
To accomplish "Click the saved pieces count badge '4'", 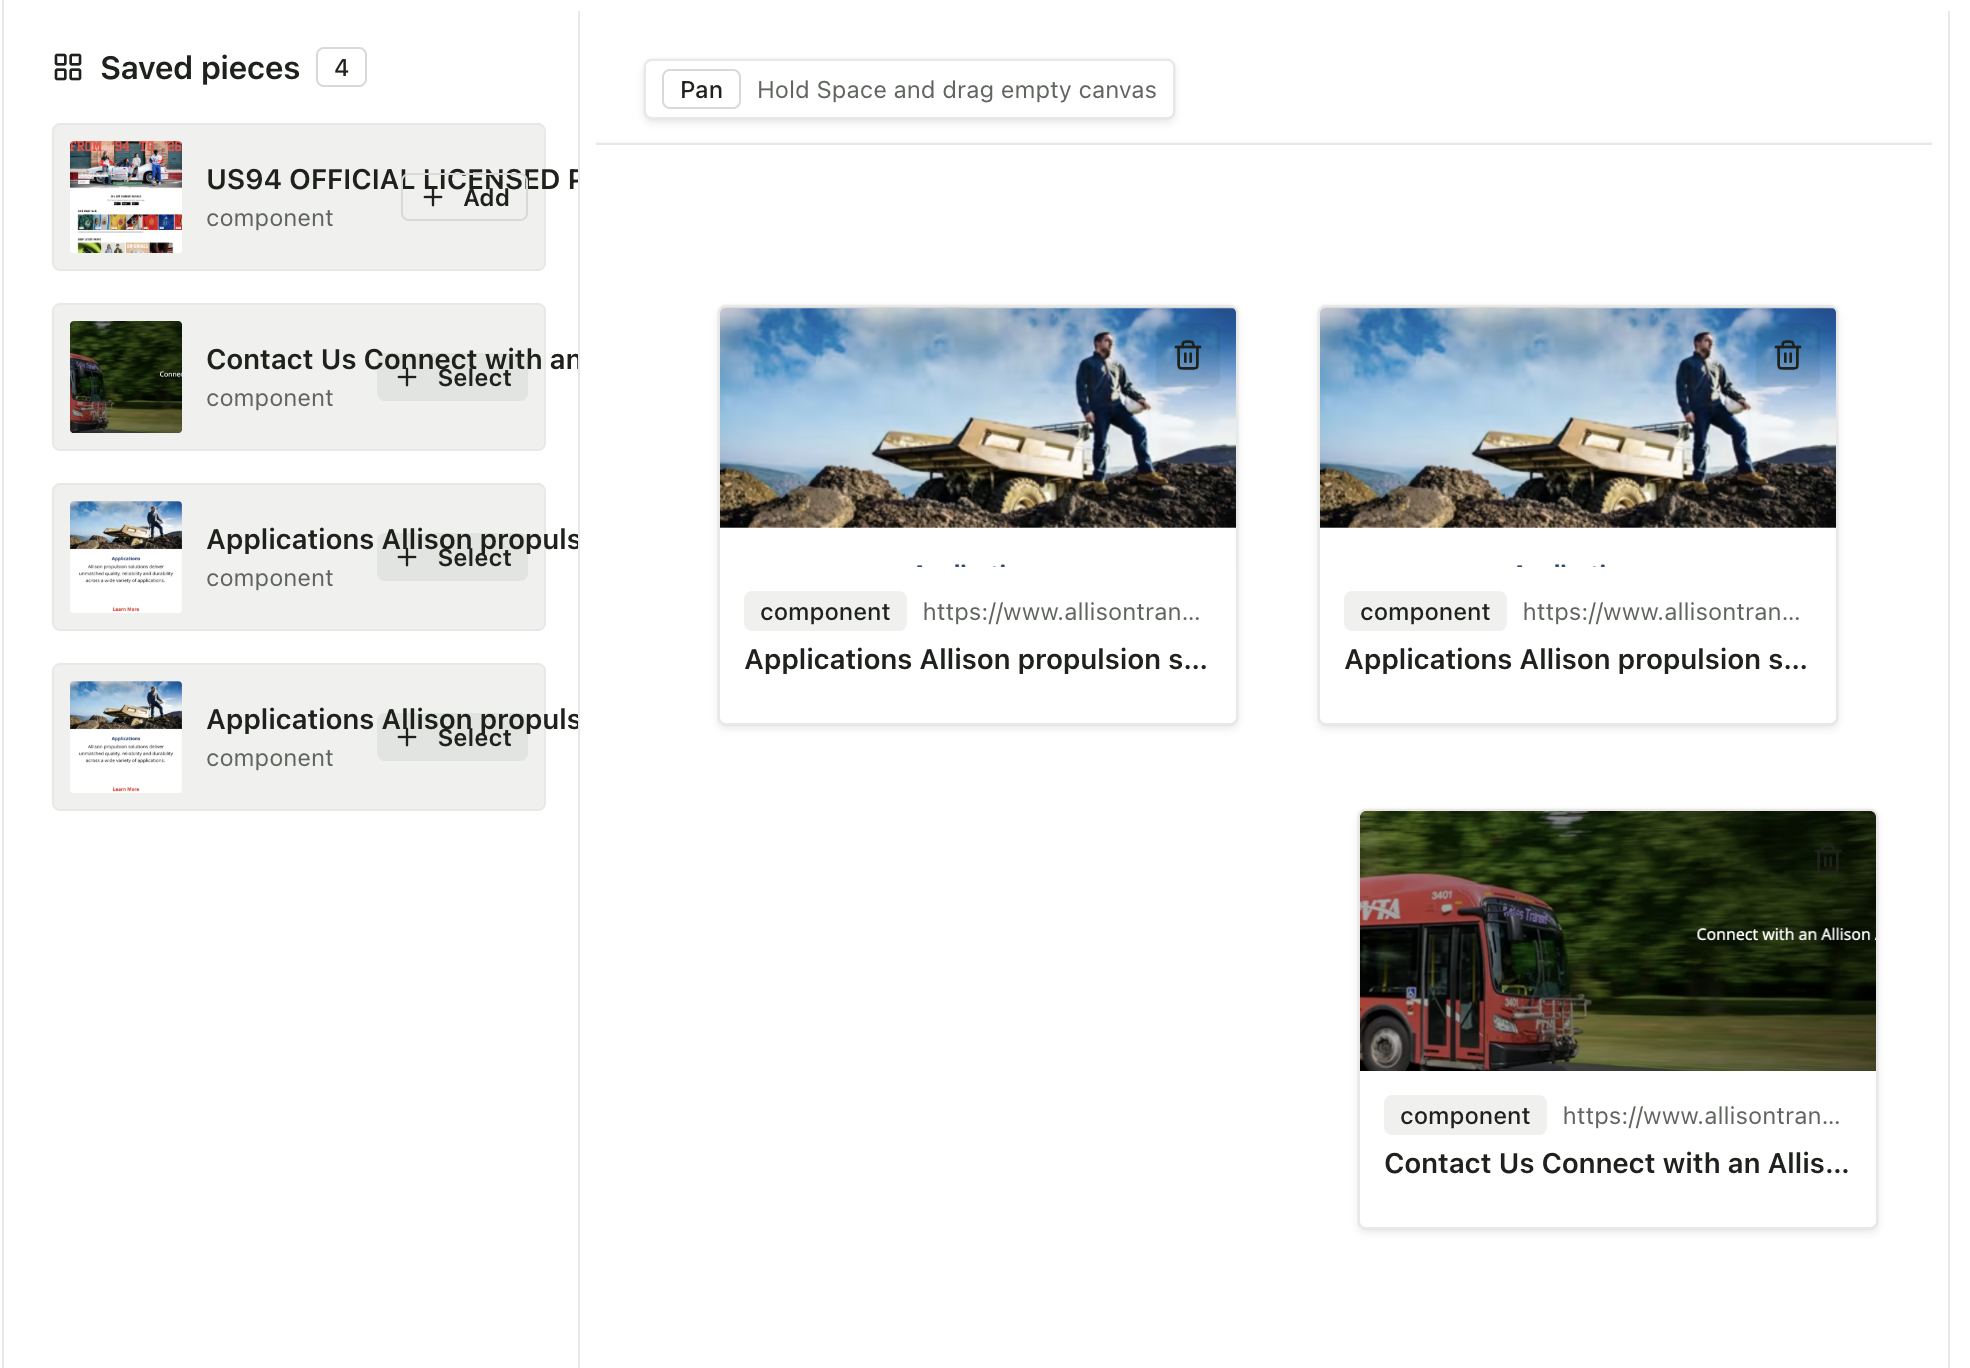I will (x=341, y=67).
